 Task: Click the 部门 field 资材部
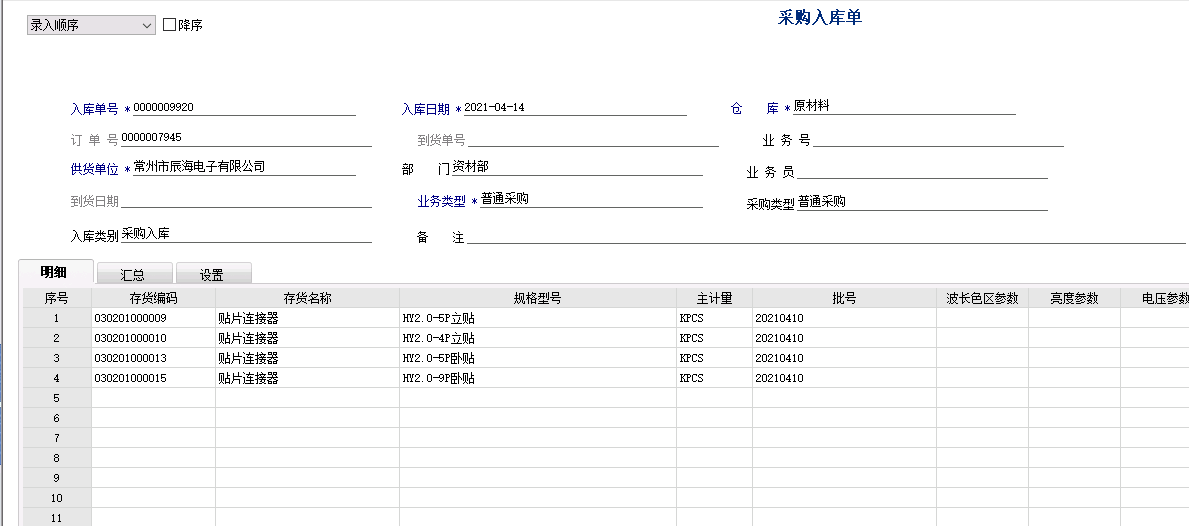coord(577,168)
